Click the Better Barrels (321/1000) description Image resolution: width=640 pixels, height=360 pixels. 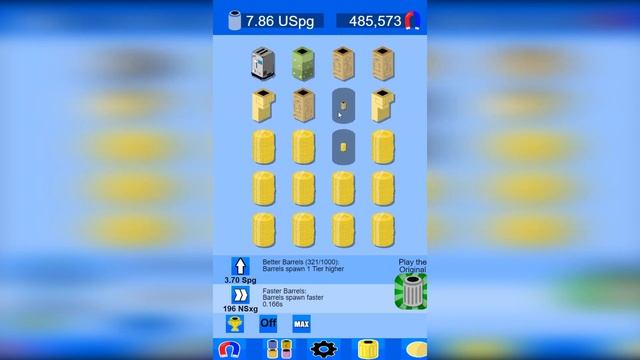point(303,265)
